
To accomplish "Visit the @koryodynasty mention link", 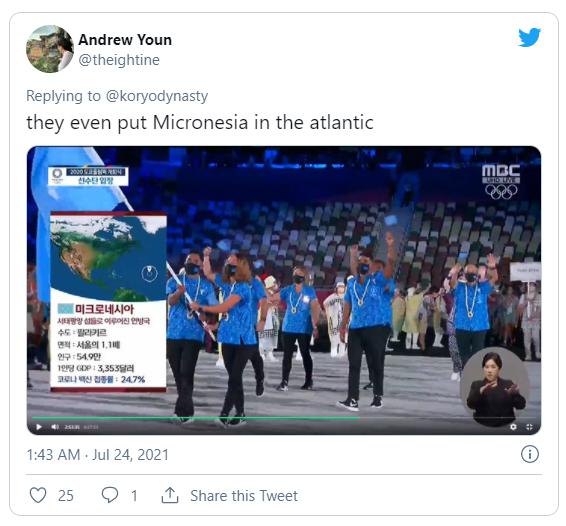I will (157, 96).
